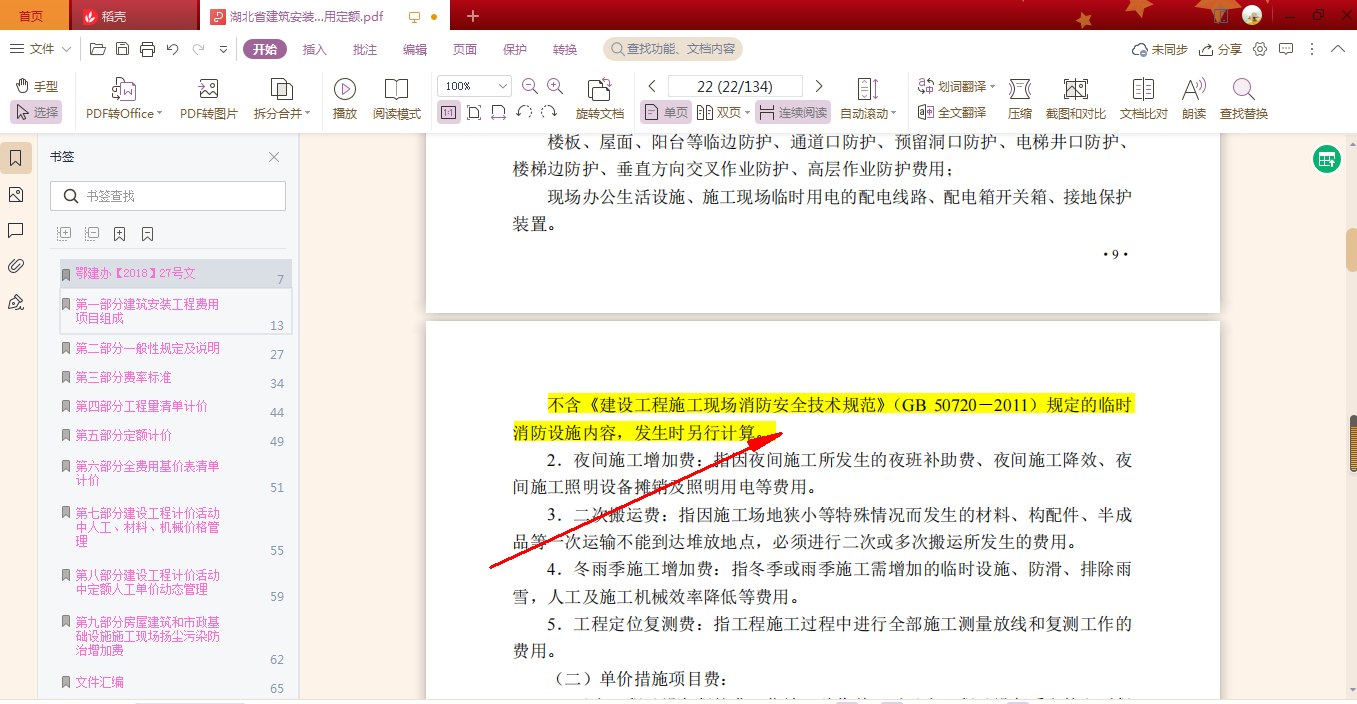Print the PDF using printer icon
Screen dimensions: 1357x704
(147, 49)
